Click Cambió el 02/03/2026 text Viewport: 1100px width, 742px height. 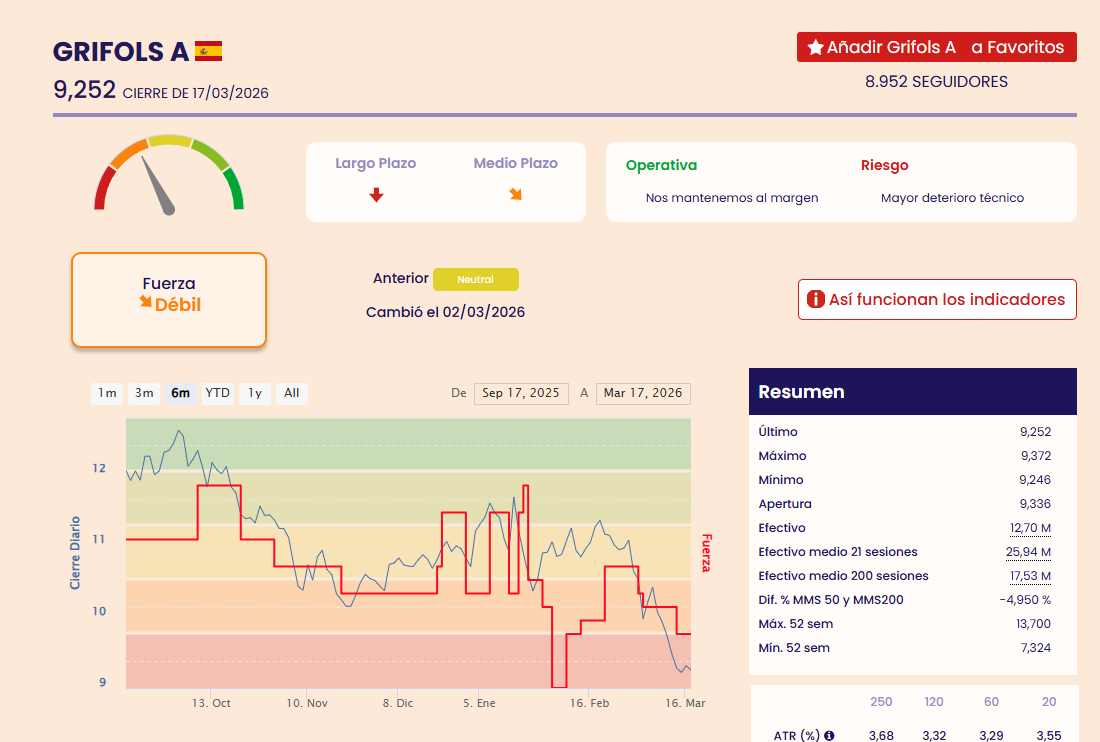[x=445, y=312]
